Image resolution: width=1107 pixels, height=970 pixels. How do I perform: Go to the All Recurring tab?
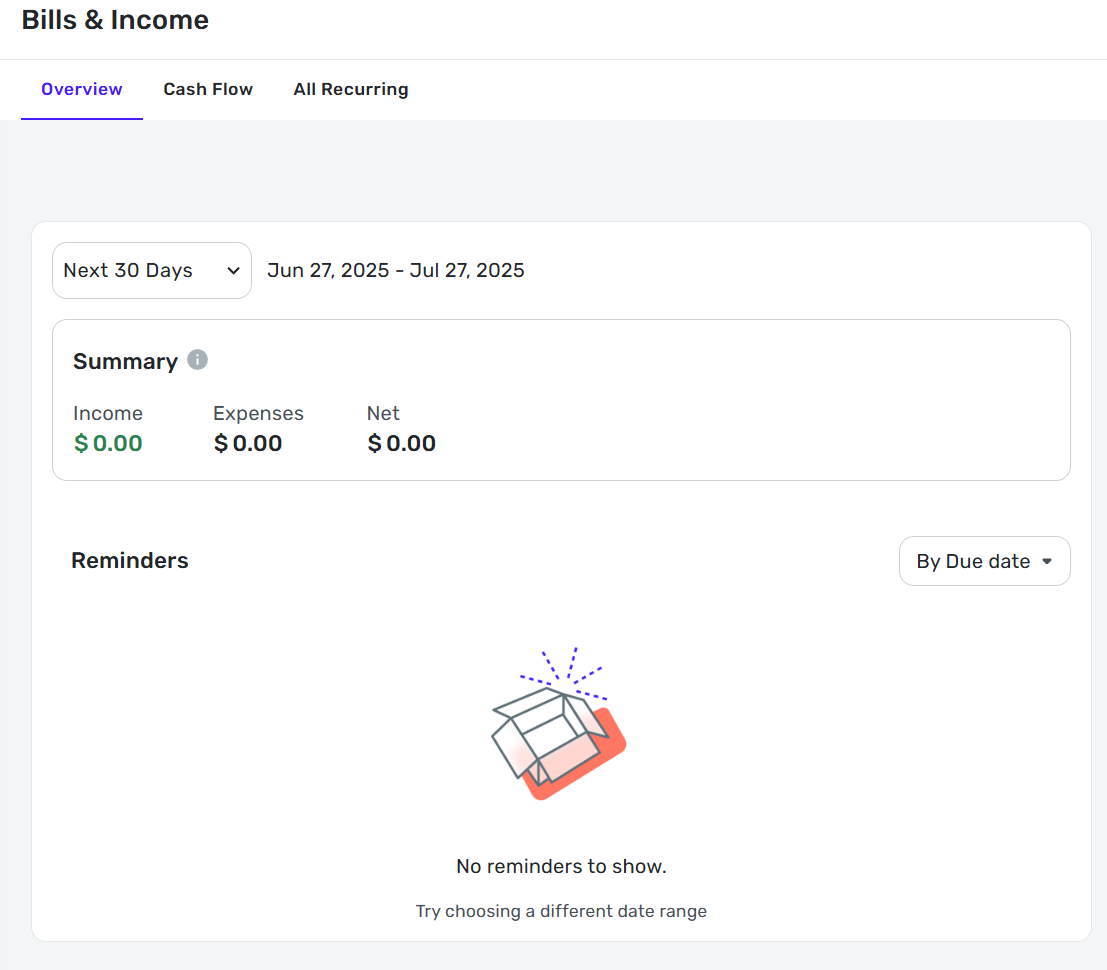351,89
